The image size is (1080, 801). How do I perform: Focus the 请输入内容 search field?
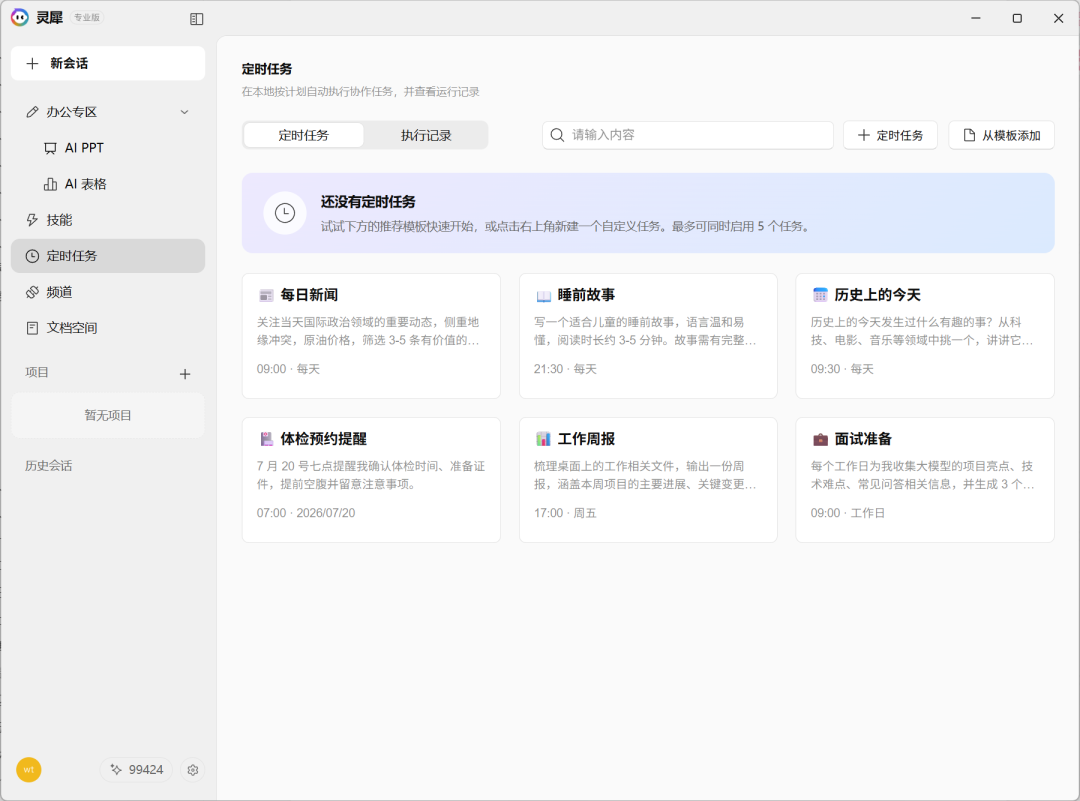(687, 135)
